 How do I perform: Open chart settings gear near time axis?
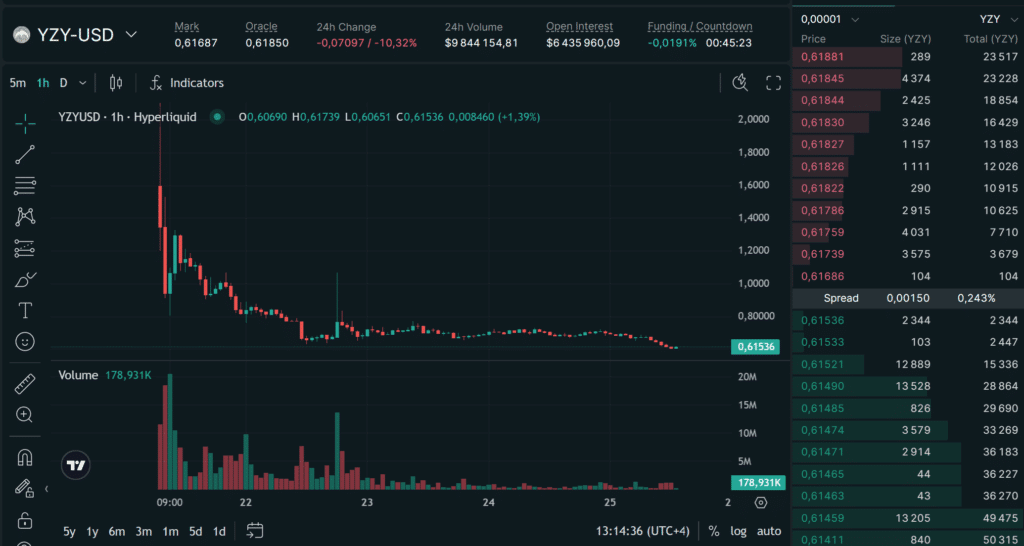[761, 502]
